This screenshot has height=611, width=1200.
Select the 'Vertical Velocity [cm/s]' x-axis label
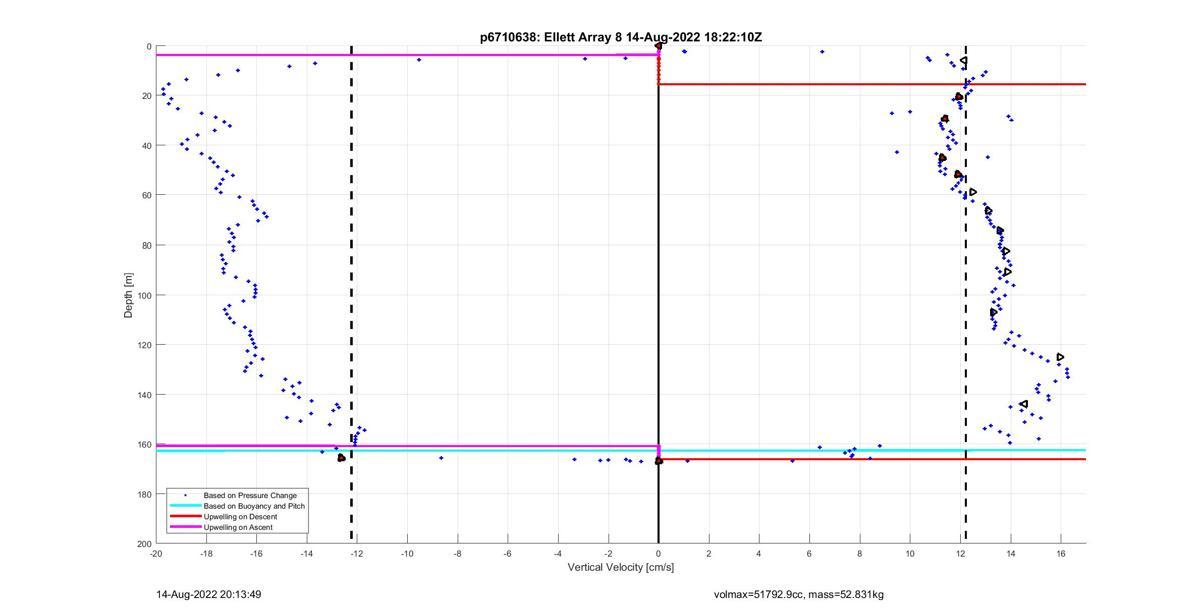621,568
